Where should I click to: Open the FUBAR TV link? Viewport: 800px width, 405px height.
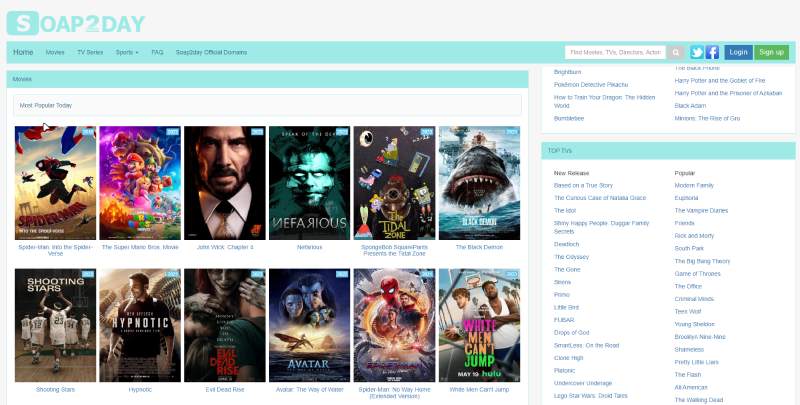(x=564, y=320)
